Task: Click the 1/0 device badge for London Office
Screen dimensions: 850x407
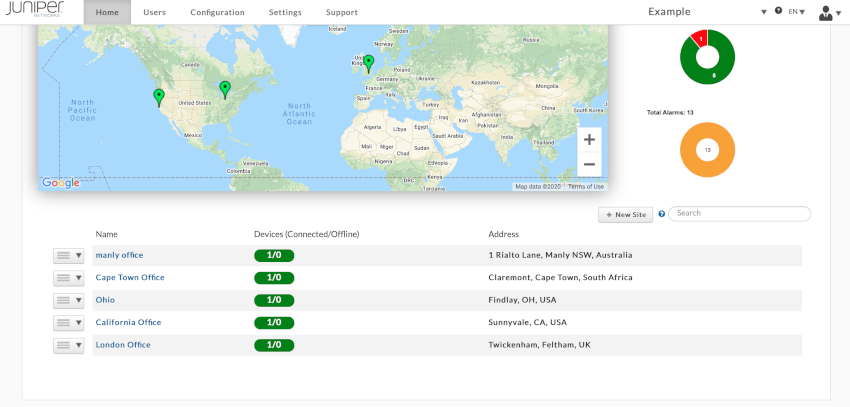Action: [274, 345]
